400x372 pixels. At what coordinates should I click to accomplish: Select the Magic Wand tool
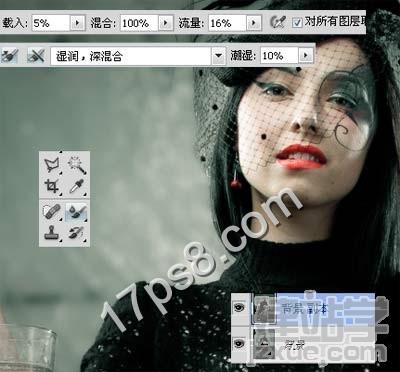[x=77, y=165]
